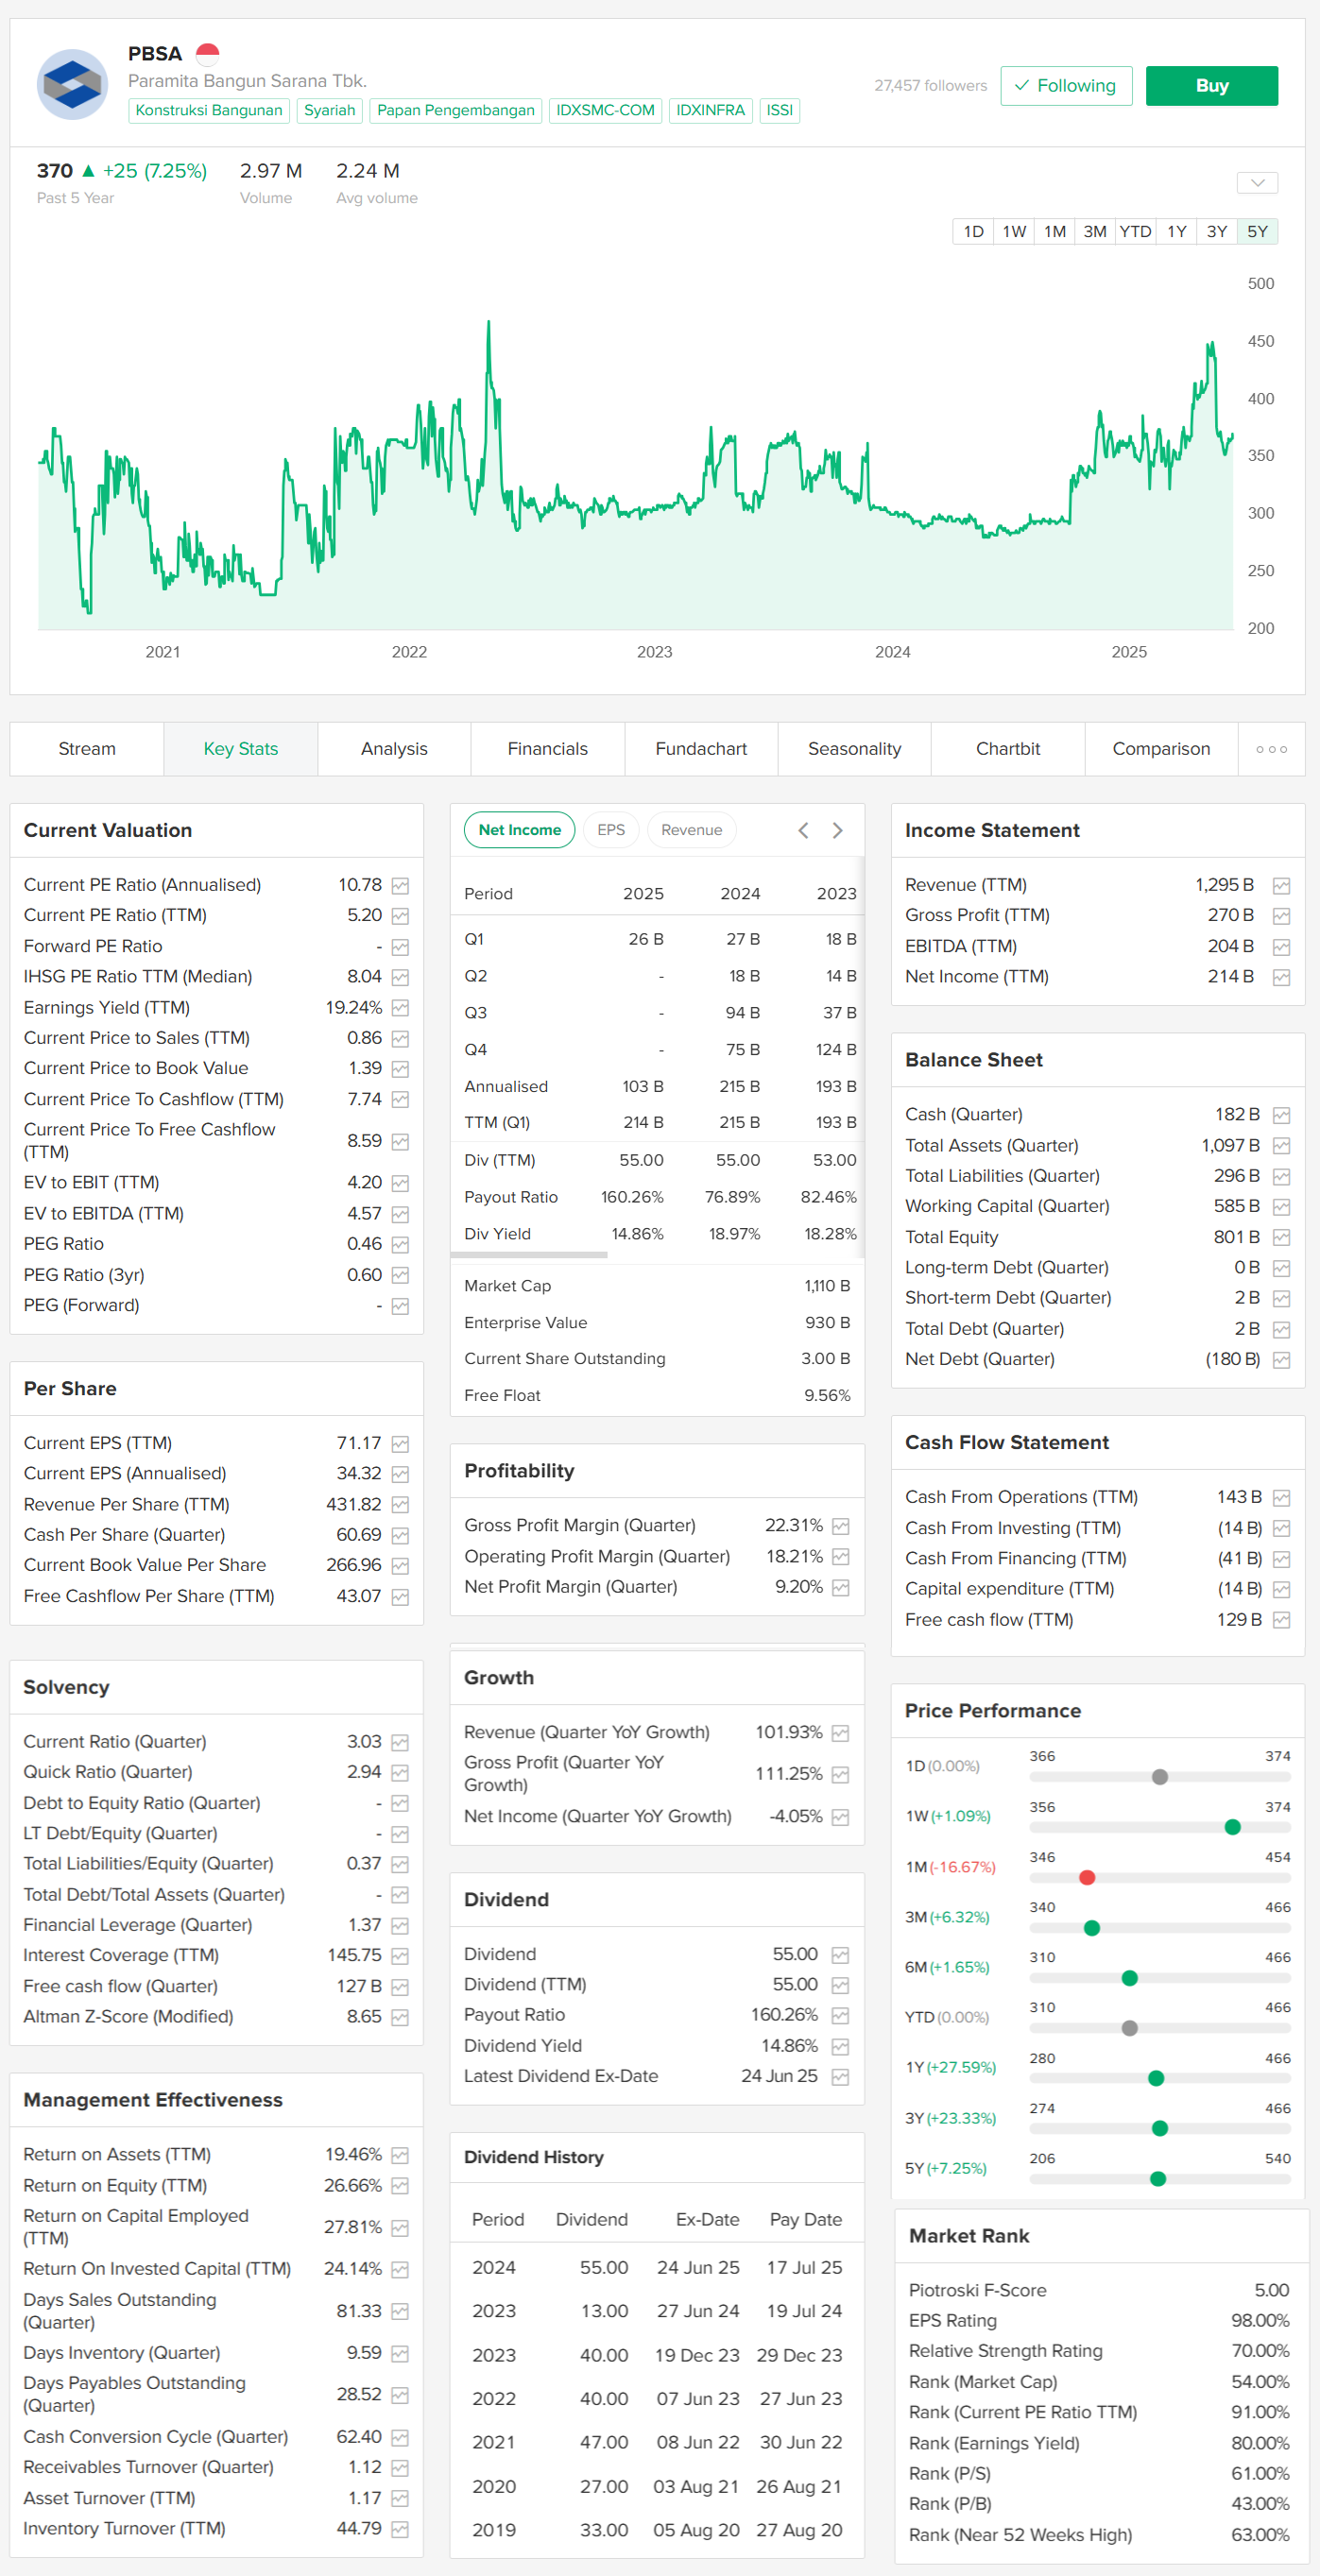Select the EPS pill
The image size is (1320, 2576).
[611, 830]
